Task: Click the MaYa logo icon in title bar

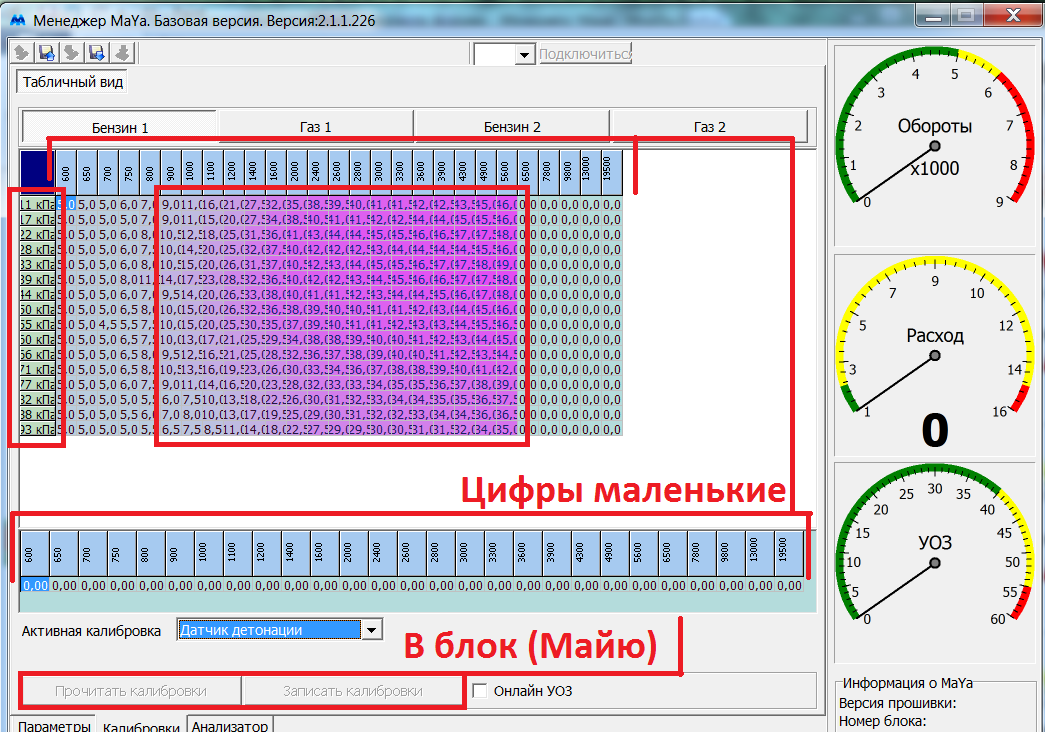Action: point(16,20)
